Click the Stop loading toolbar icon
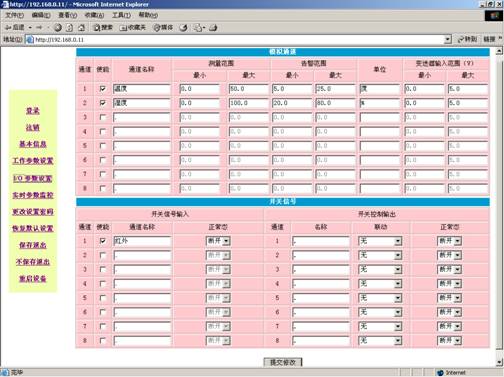 click(58, 28)
